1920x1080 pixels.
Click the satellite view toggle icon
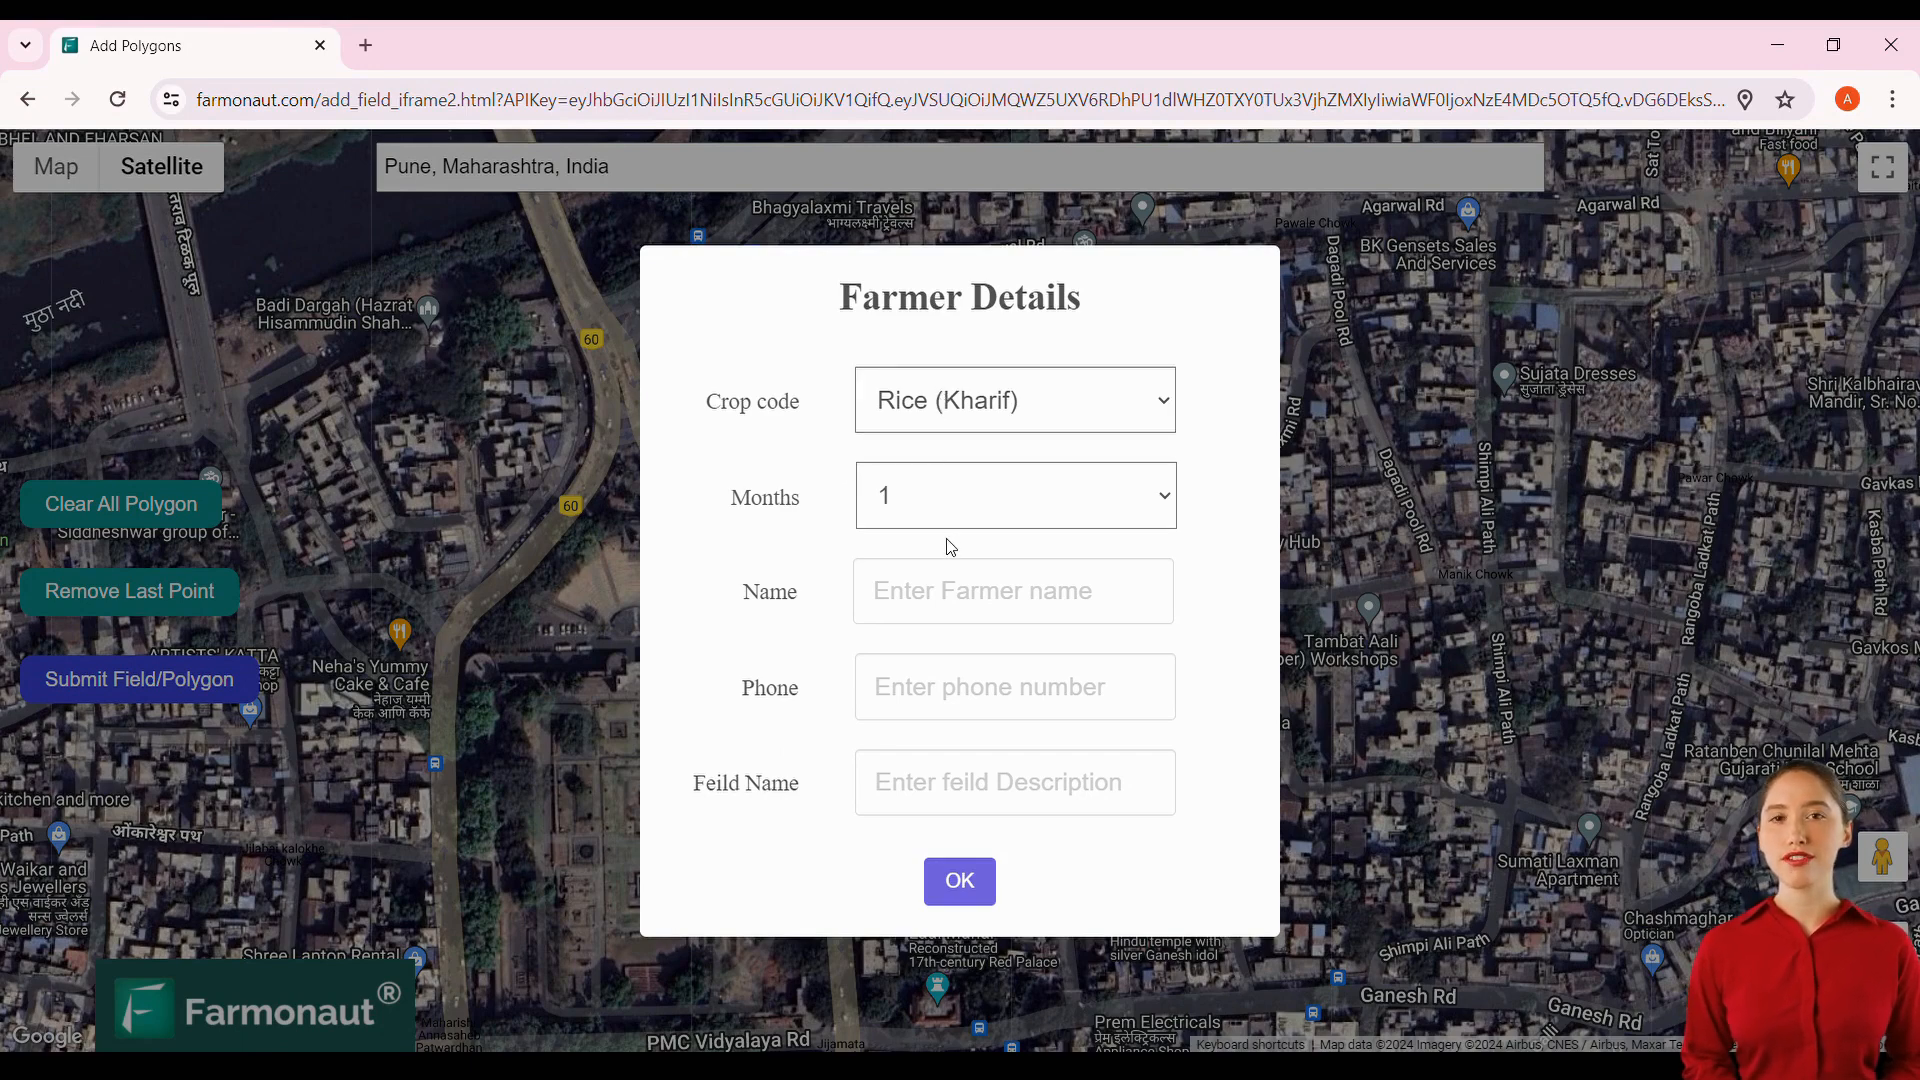pyautogui.click(x=161, y=166)
